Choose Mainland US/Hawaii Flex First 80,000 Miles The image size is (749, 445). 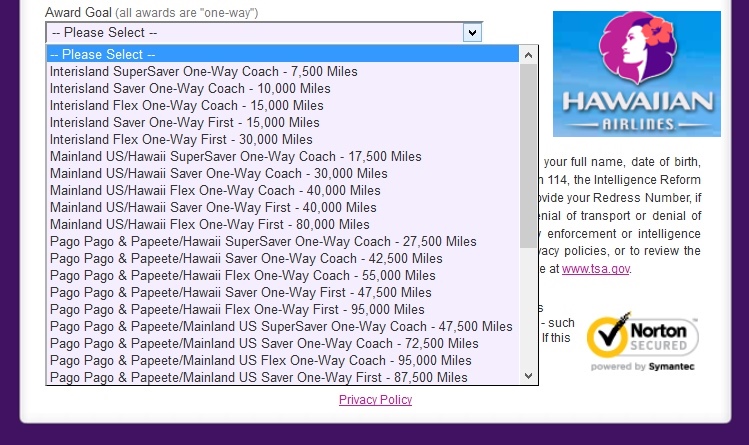283,224
